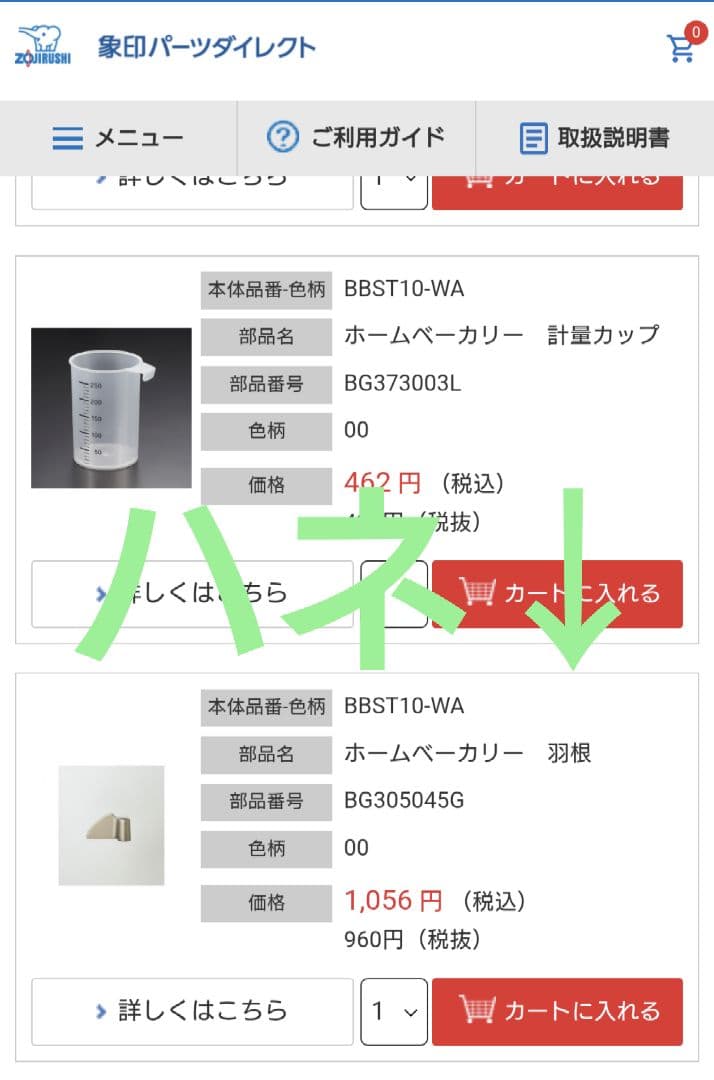
Task: Click the instruction manual document icon
Action: click(534, 138)
